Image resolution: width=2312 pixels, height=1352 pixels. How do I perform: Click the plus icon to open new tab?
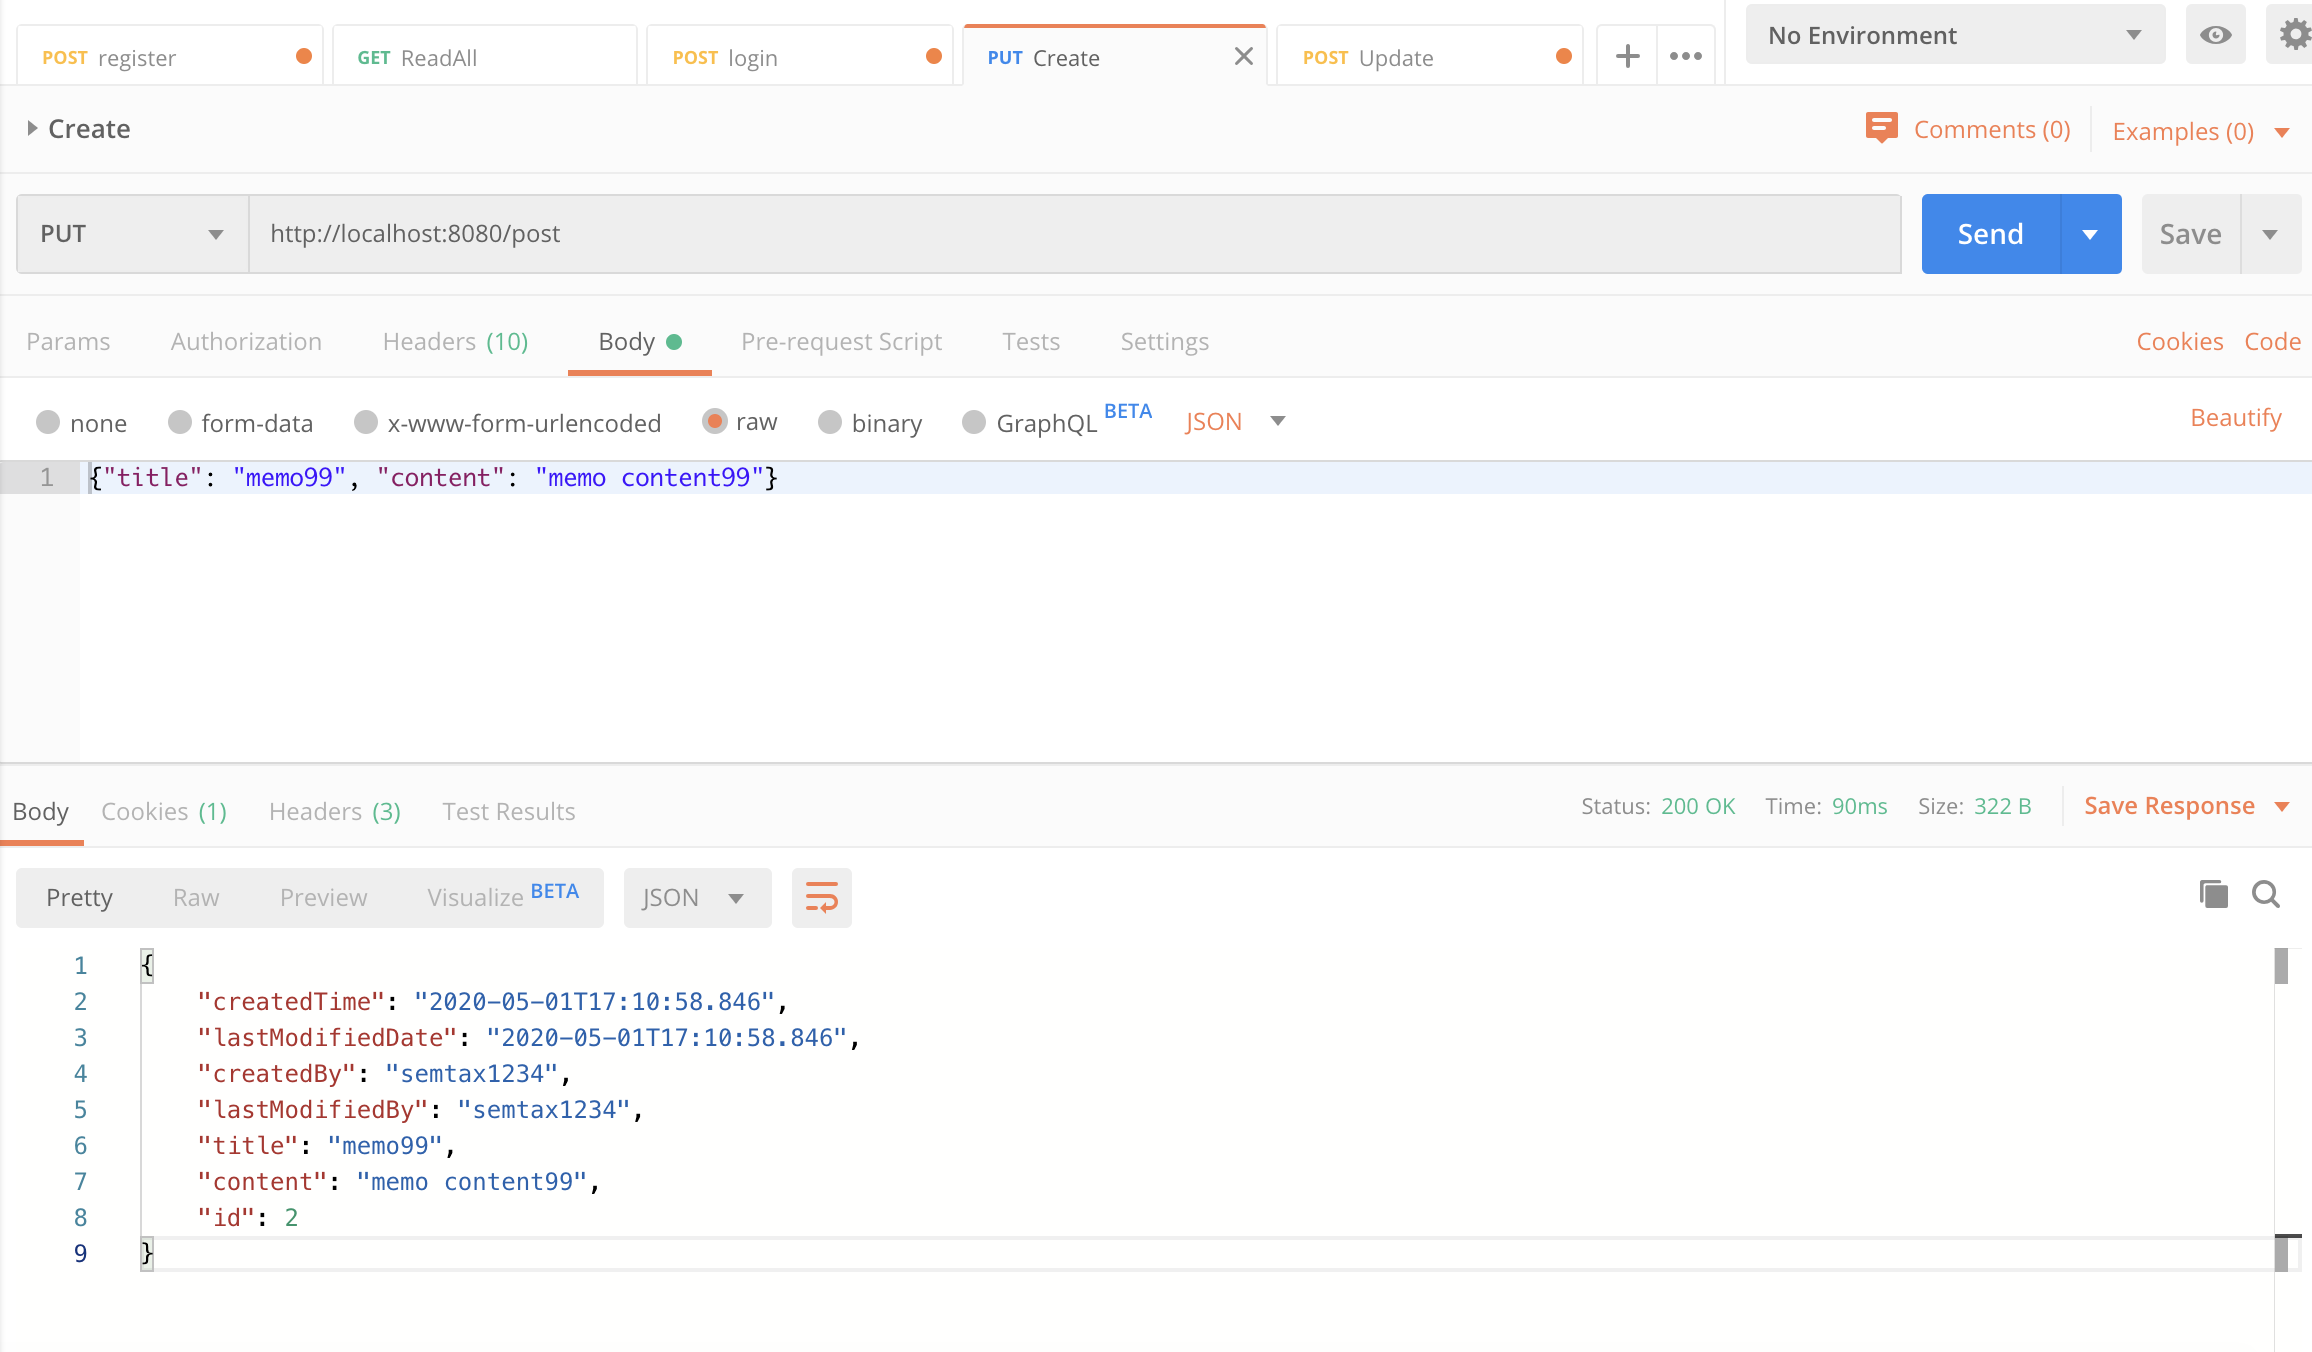click(x=1627, y=57)
